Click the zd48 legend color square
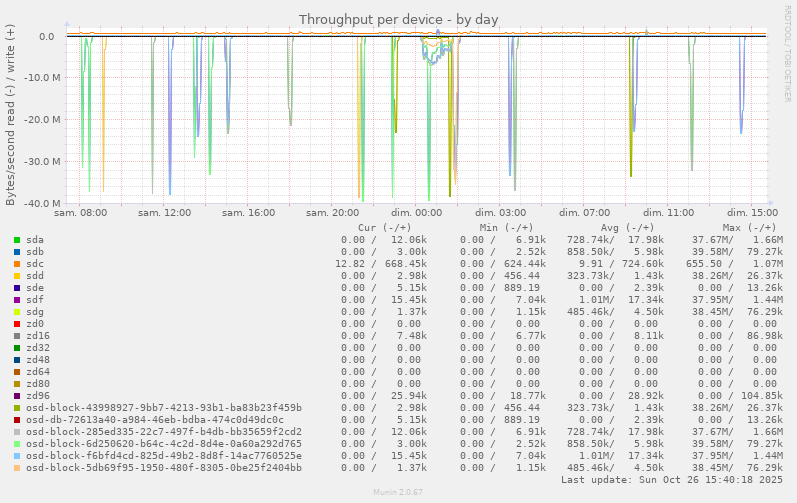The height and width of the screenshot is (503, 797). click(x=17, y=360)
